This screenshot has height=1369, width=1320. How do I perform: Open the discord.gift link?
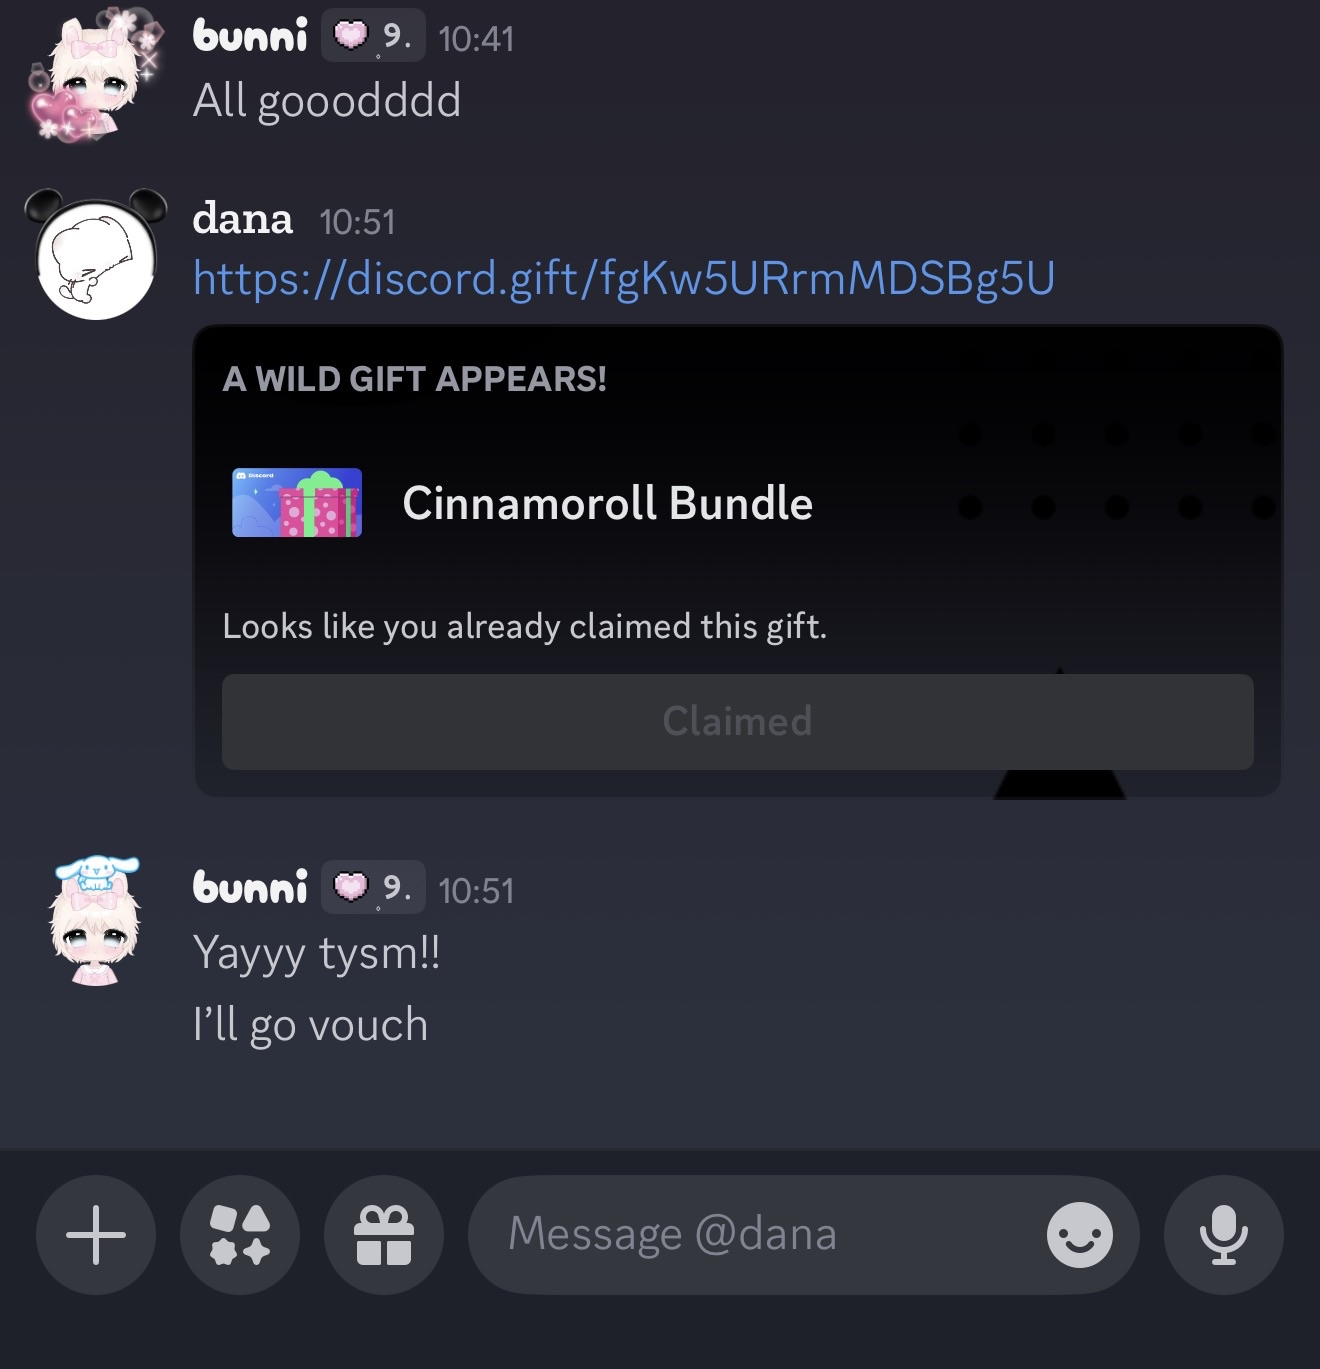[624, 279]
